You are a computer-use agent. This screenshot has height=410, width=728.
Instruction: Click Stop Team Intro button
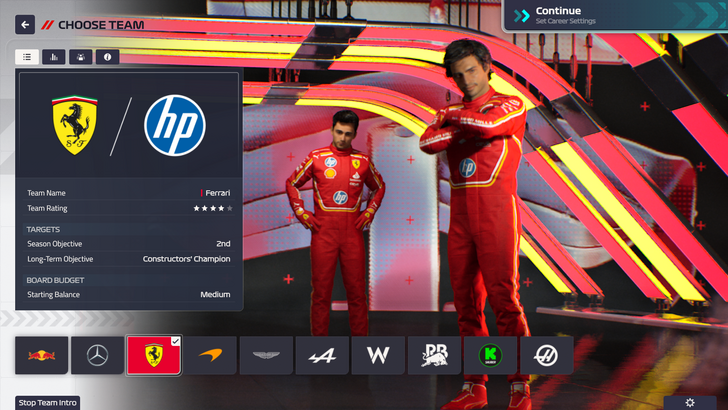pyautogui.click(x=48, y=403)
